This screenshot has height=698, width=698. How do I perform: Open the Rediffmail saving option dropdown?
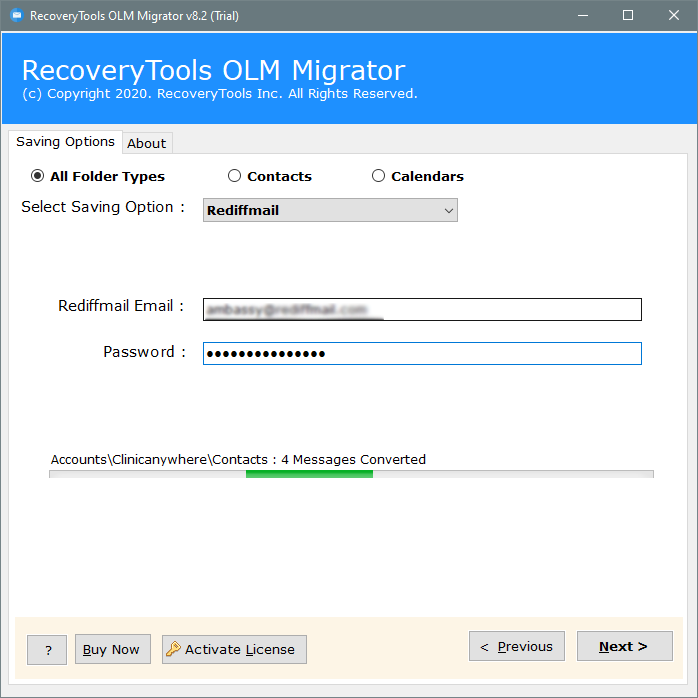pyautogui.click(x=330, y=210)
